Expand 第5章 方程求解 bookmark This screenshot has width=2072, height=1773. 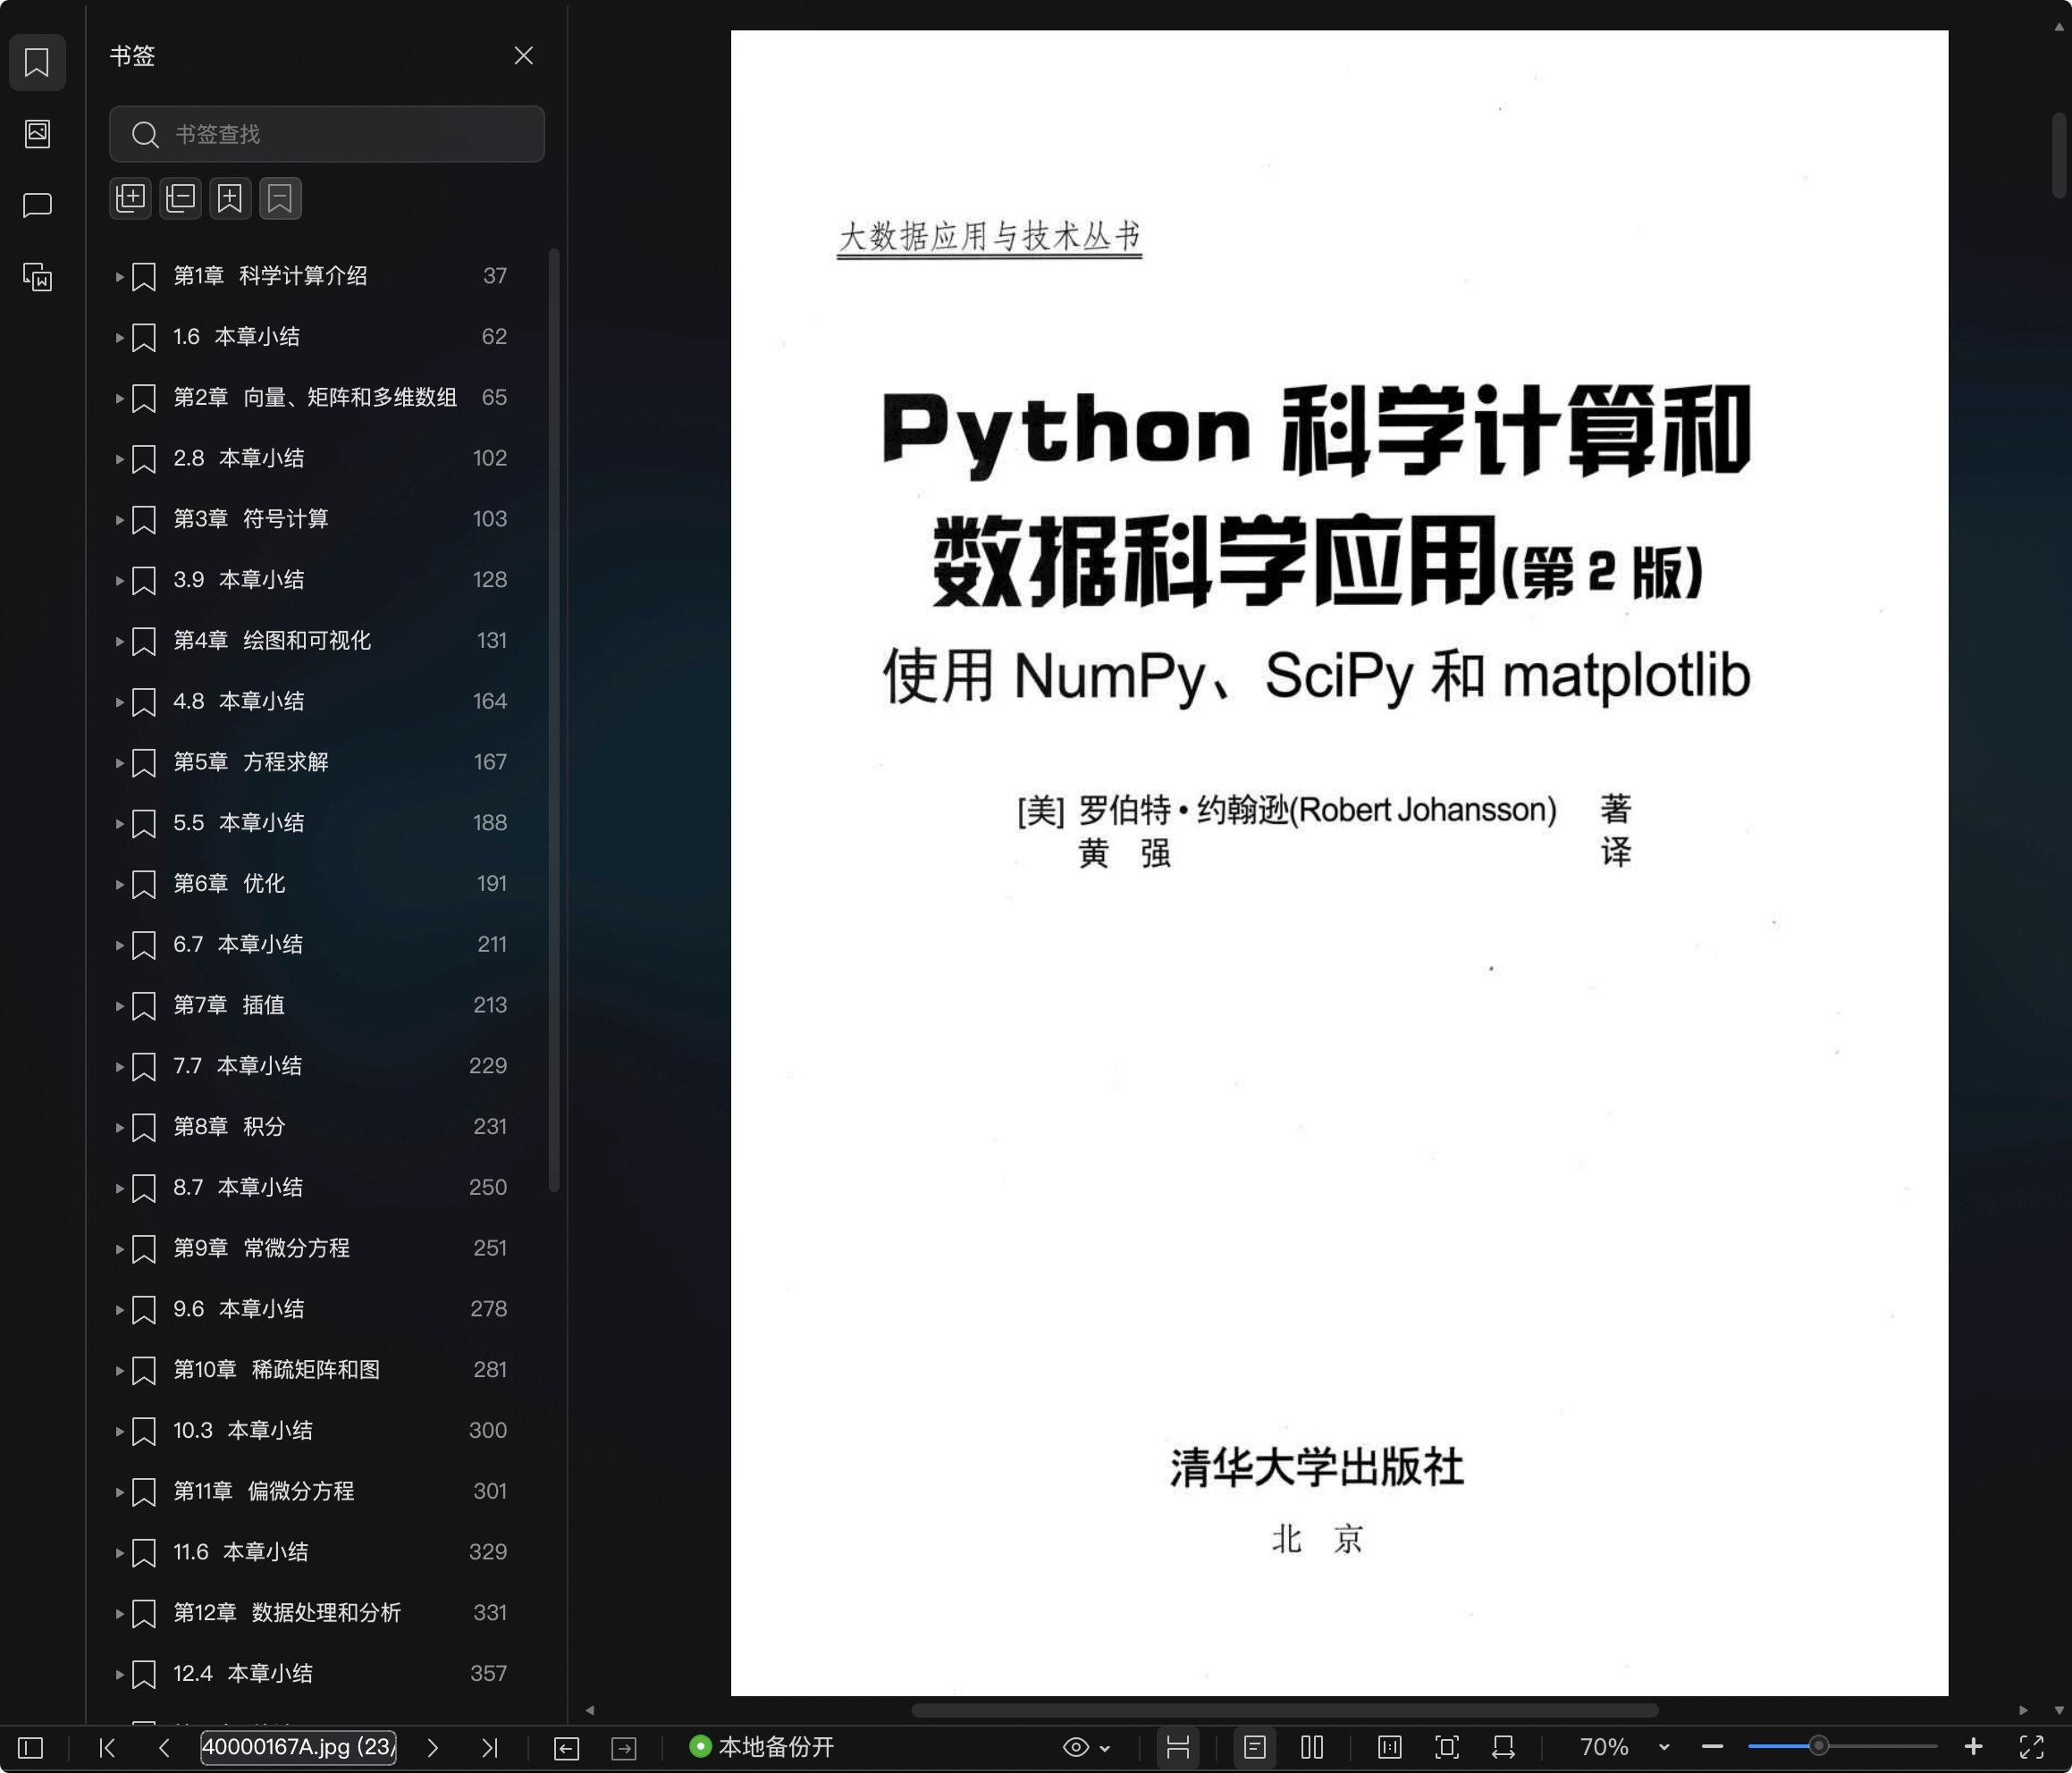pyautogui.click(x=119, y=763)
